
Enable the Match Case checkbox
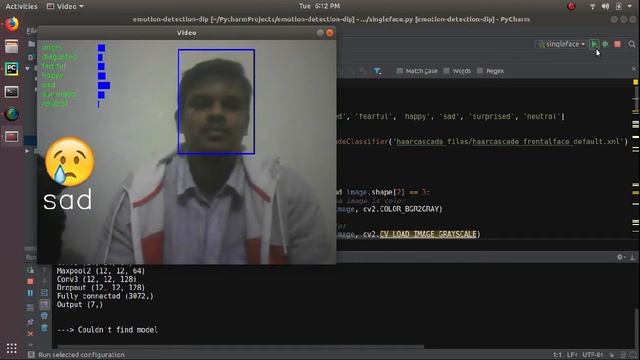[400, 71]
